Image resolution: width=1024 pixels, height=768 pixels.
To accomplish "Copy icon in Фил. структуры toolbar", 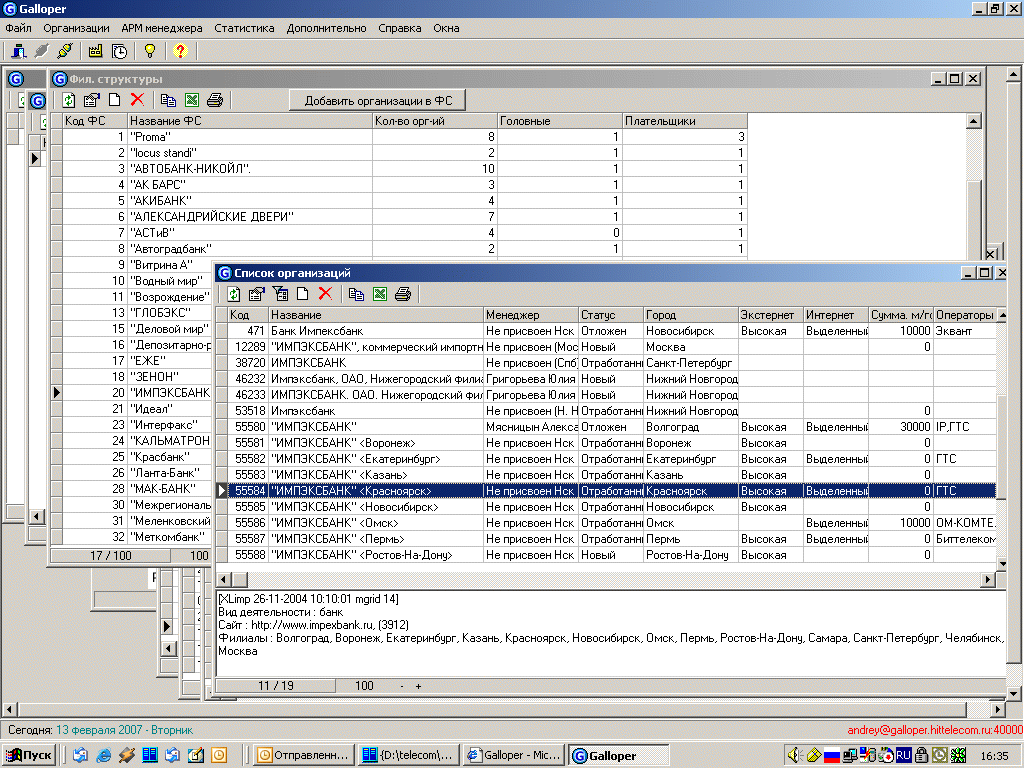I will pos(168,100).
